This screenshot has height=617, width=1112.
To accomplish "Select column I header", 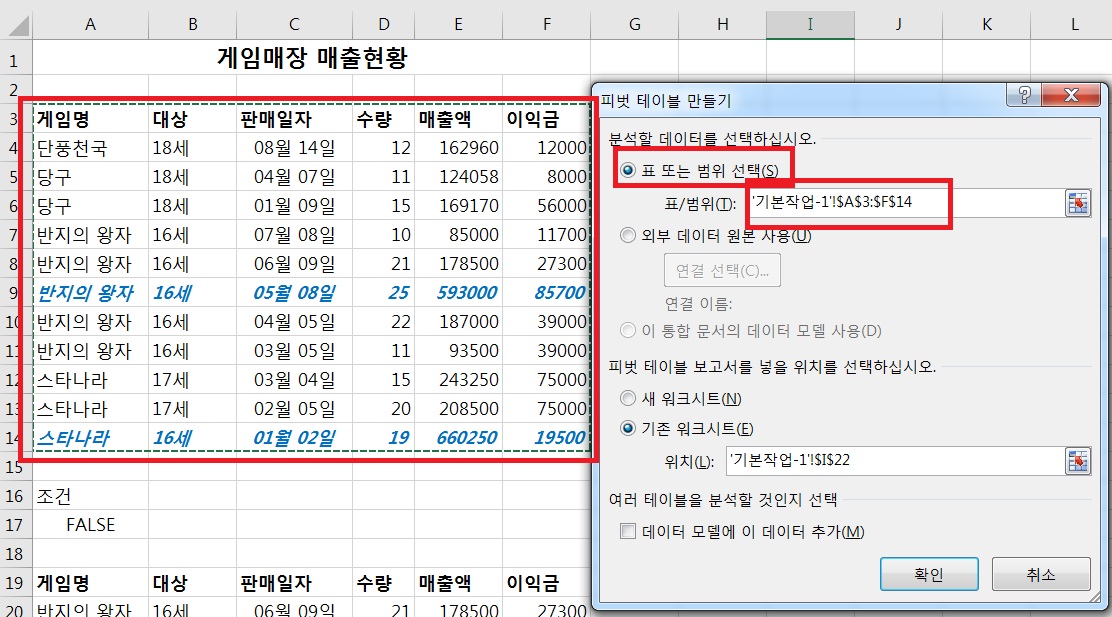I will tap(810, 24).
